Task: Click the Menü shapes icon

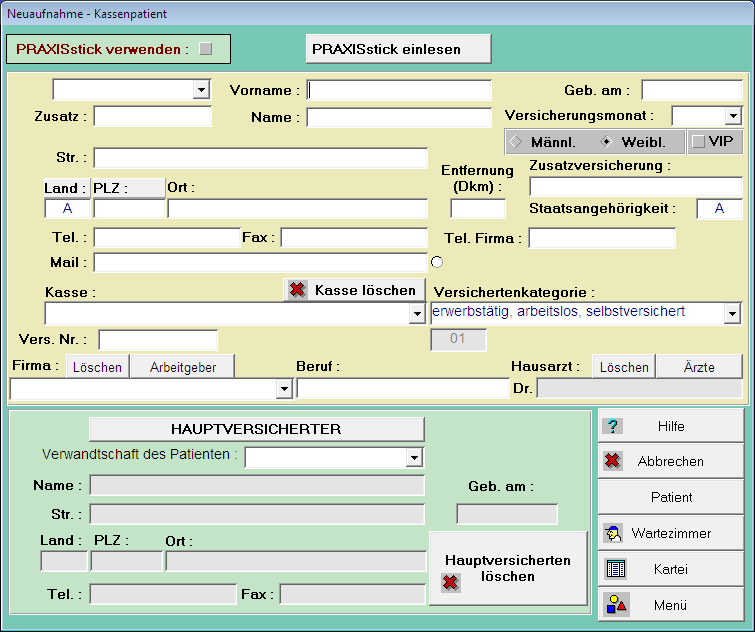Action: tap(615, 604)
